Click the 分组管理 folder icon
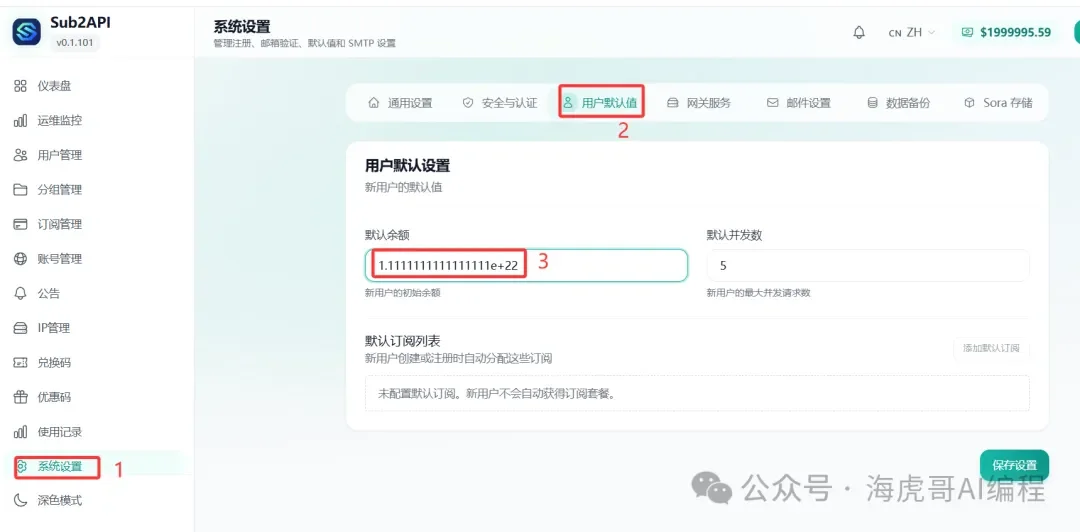1080x532 pixels. click(21, 190)
